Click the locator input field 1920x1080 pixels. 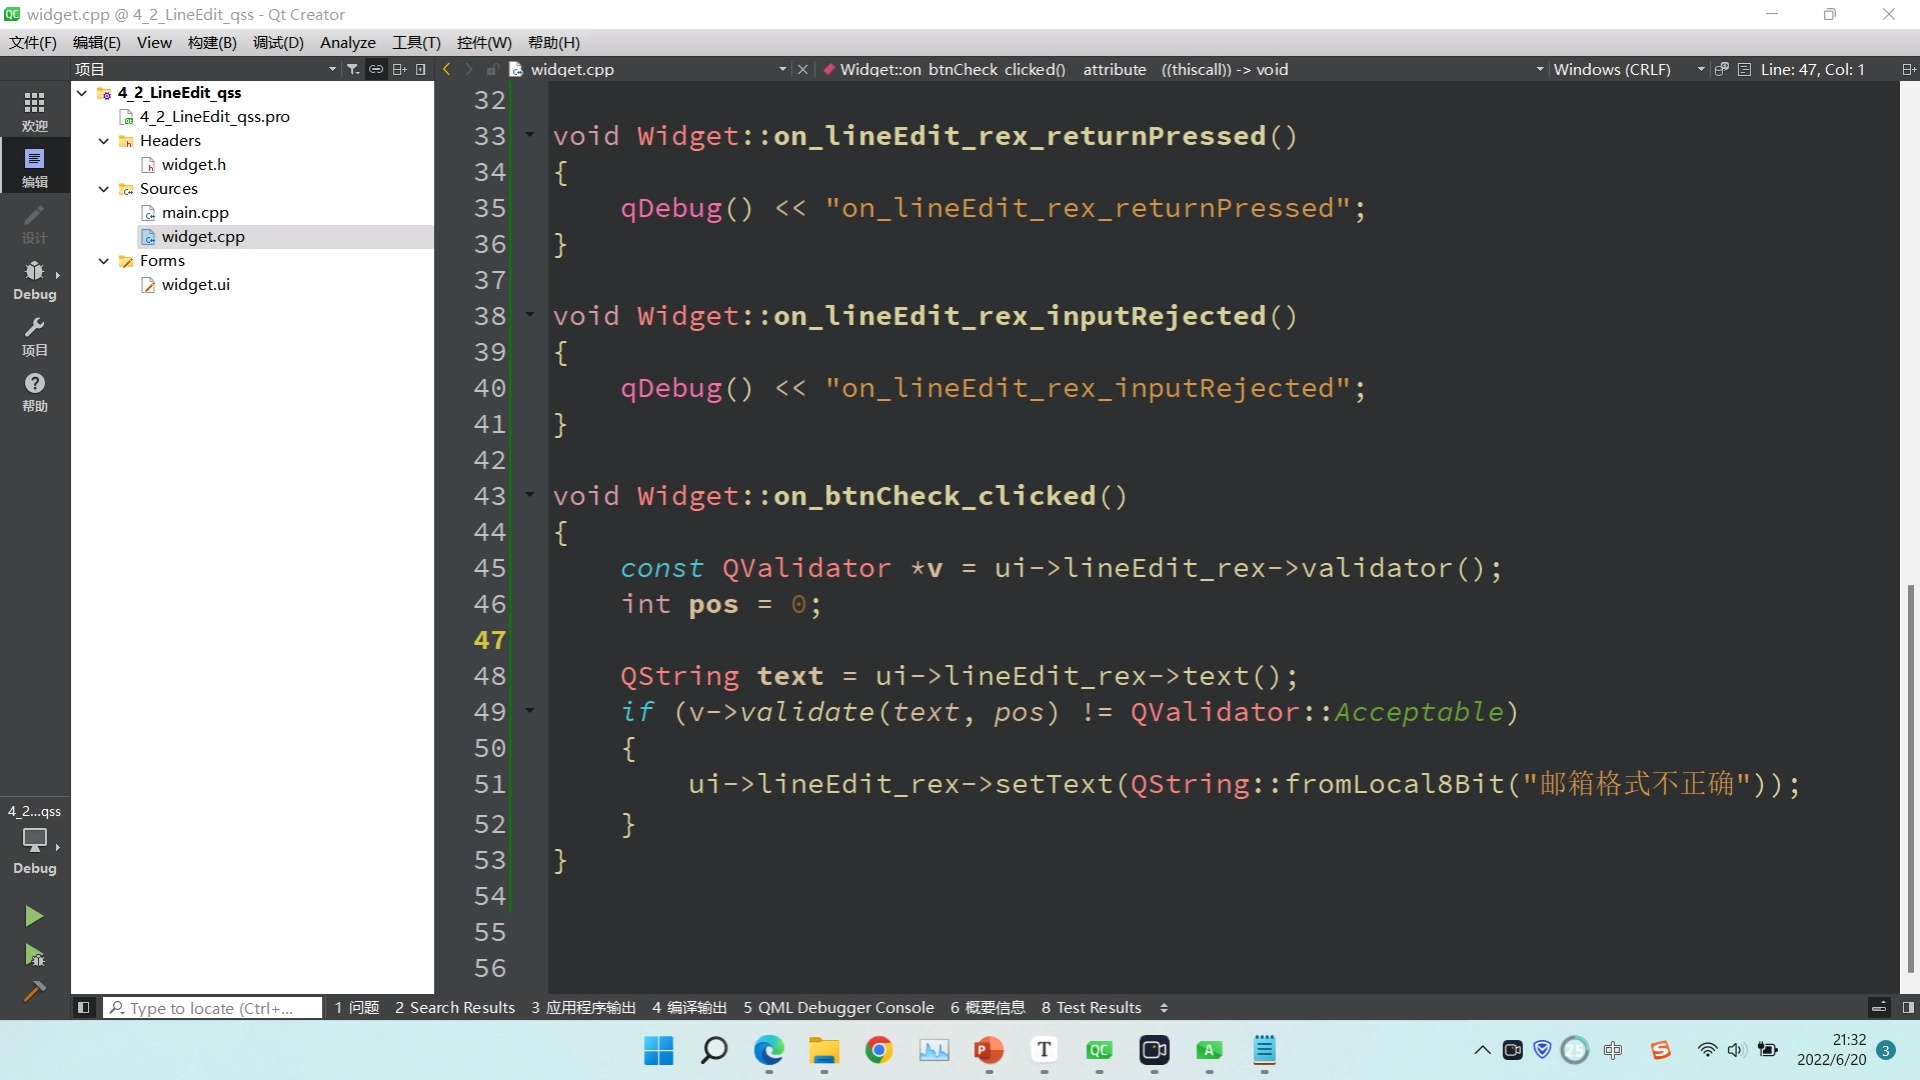click(213, 1007)
